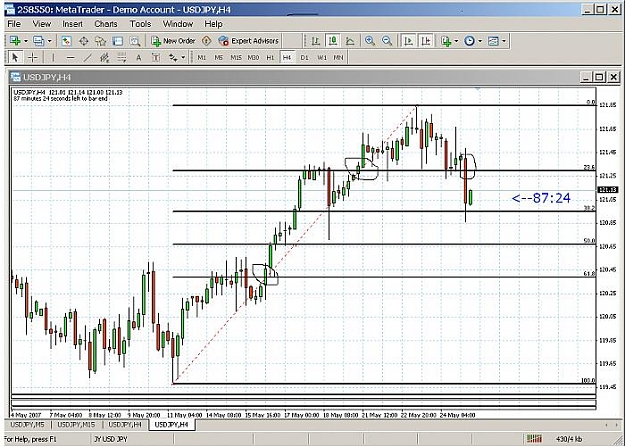Switch to MN timeframe
This screenshot has width=625, height=447.
pos(338,57)
